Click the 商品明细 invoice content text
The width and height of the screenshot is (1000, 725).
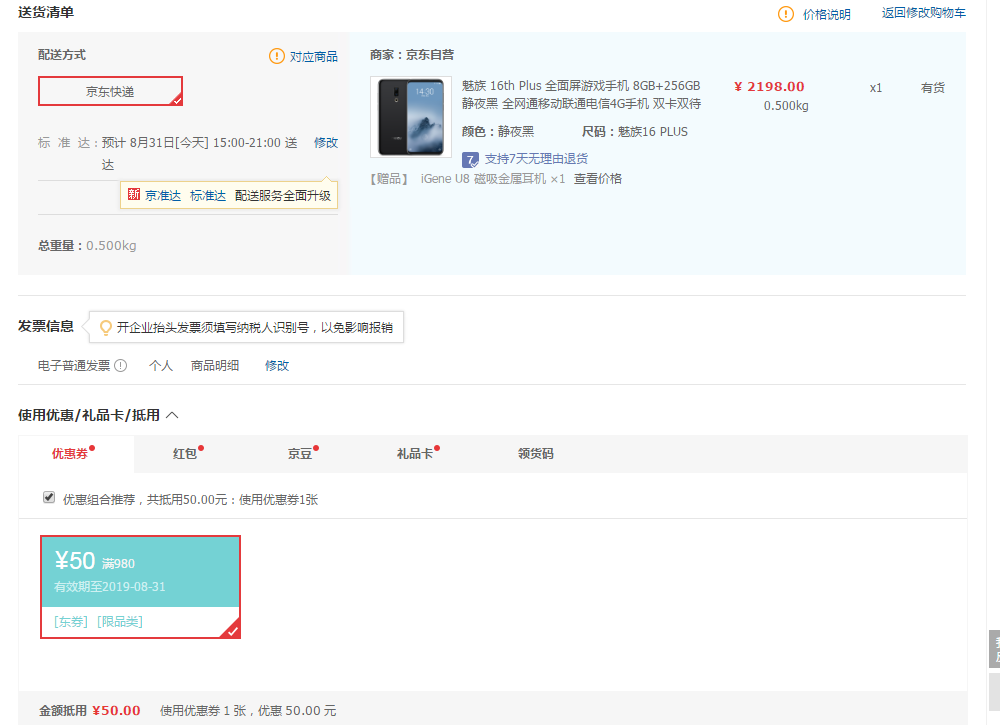tap(215, 365)
